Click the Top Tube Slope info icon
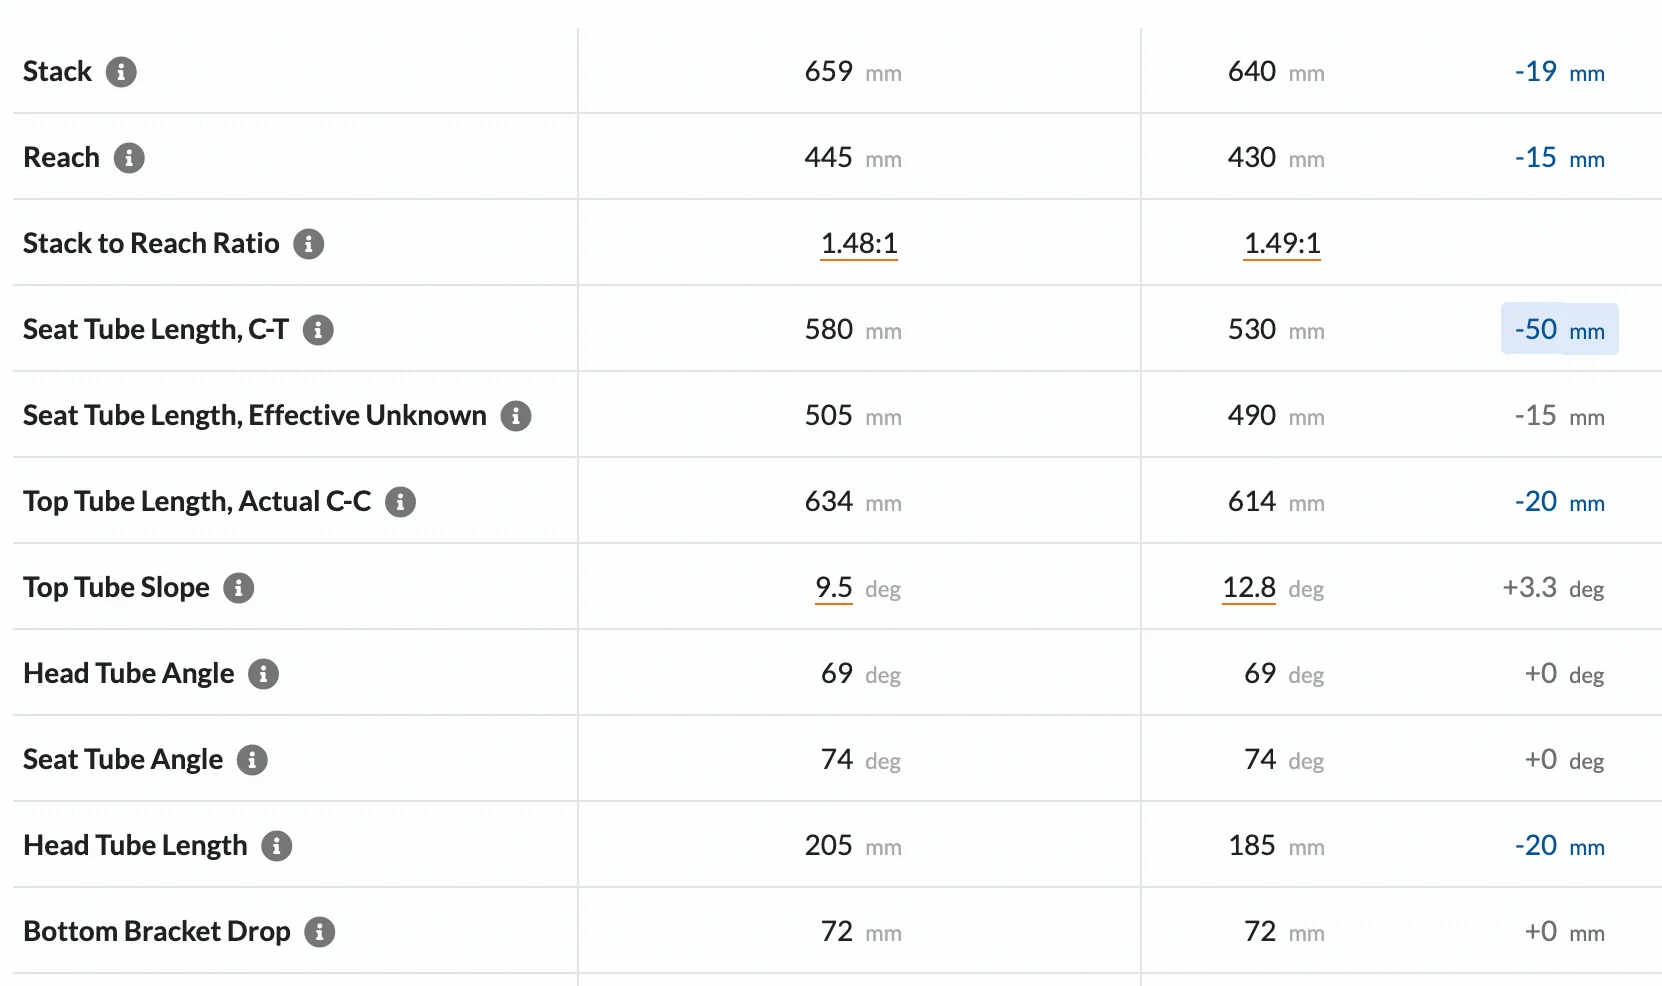The image size is (1662, 986). coord(239,588)
